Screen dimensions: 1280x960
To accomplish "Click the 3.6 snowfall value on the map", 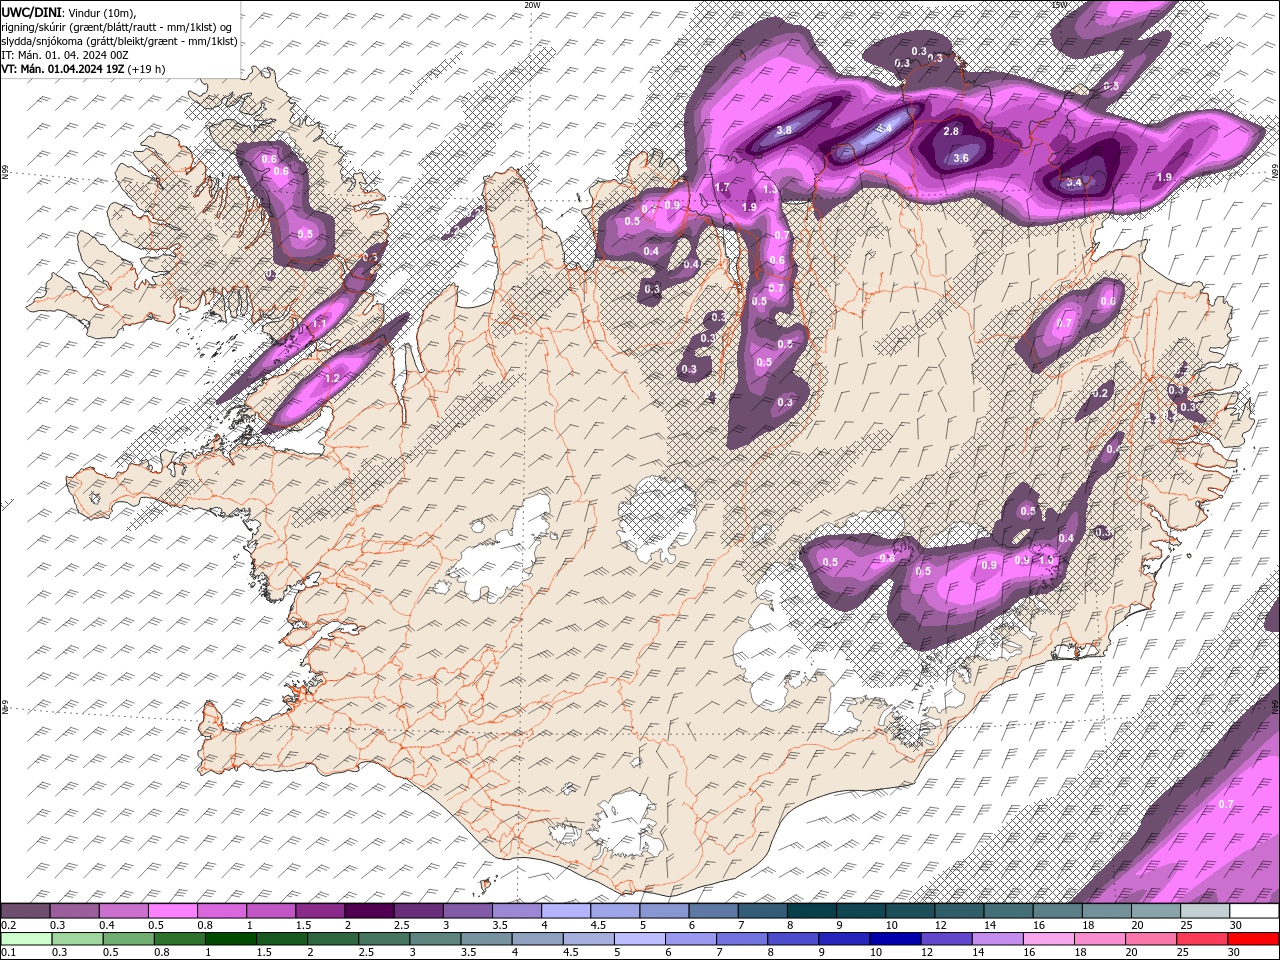I will (961, 158).
